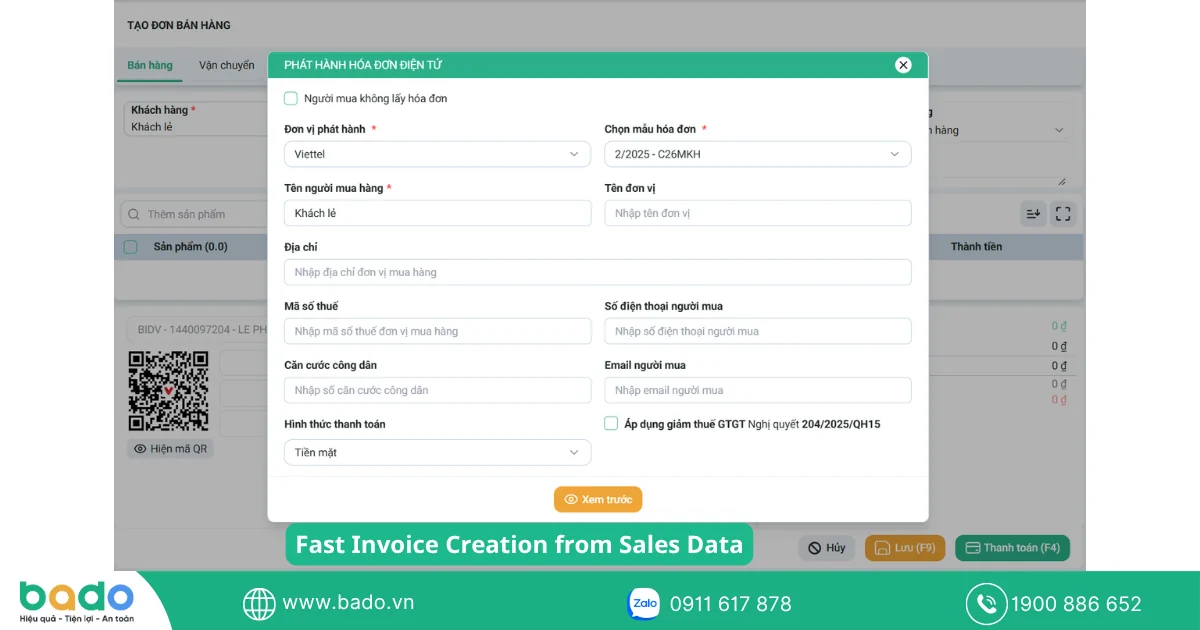This screenshot has height=630, width=1200.
Task: Click the Khách hàng field showing Khách lẻ
Action: [195, 118]
